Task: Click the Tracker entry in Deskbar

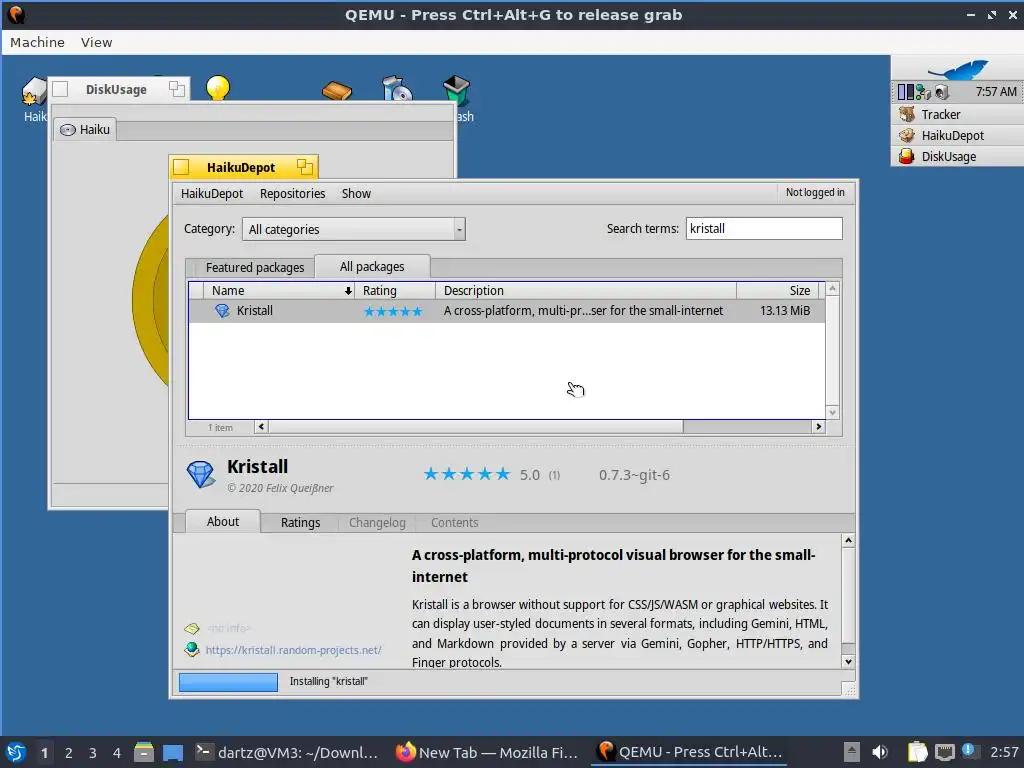Action: pyautogui.click(x=957, y=114)
